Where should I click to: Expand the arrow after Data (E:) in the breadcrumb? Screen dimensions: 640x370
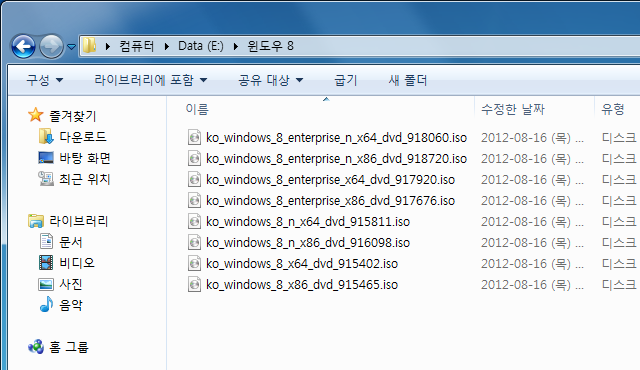tap(236, 46)
